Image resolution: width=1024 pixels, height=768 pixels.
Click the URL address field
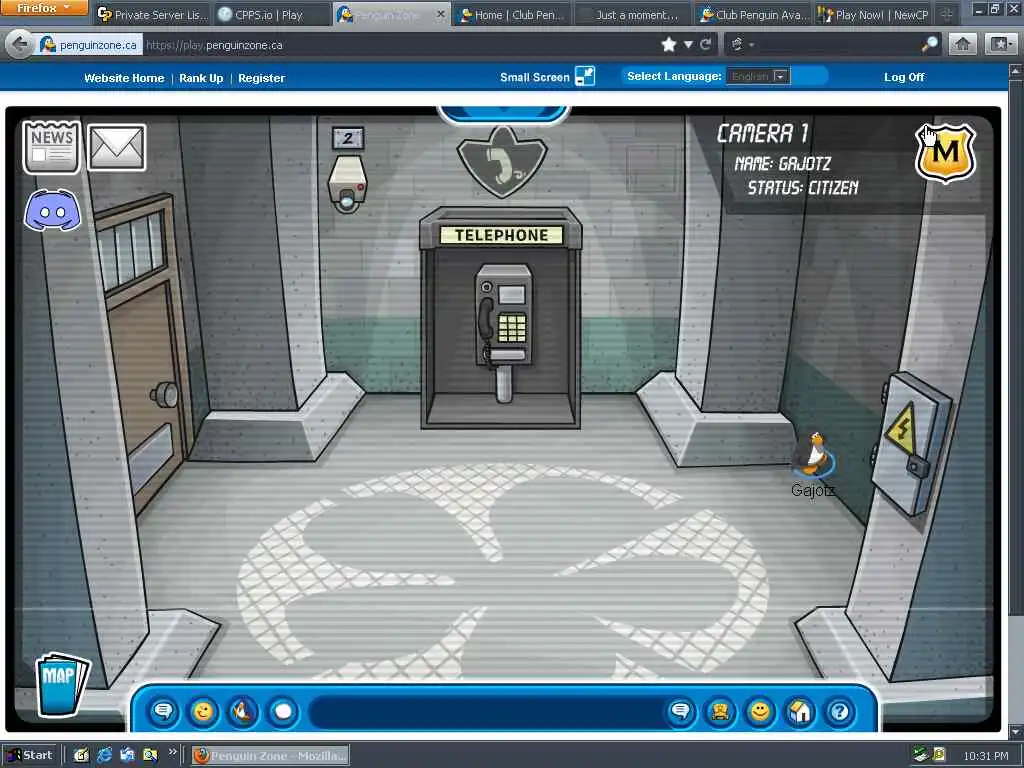398,45
